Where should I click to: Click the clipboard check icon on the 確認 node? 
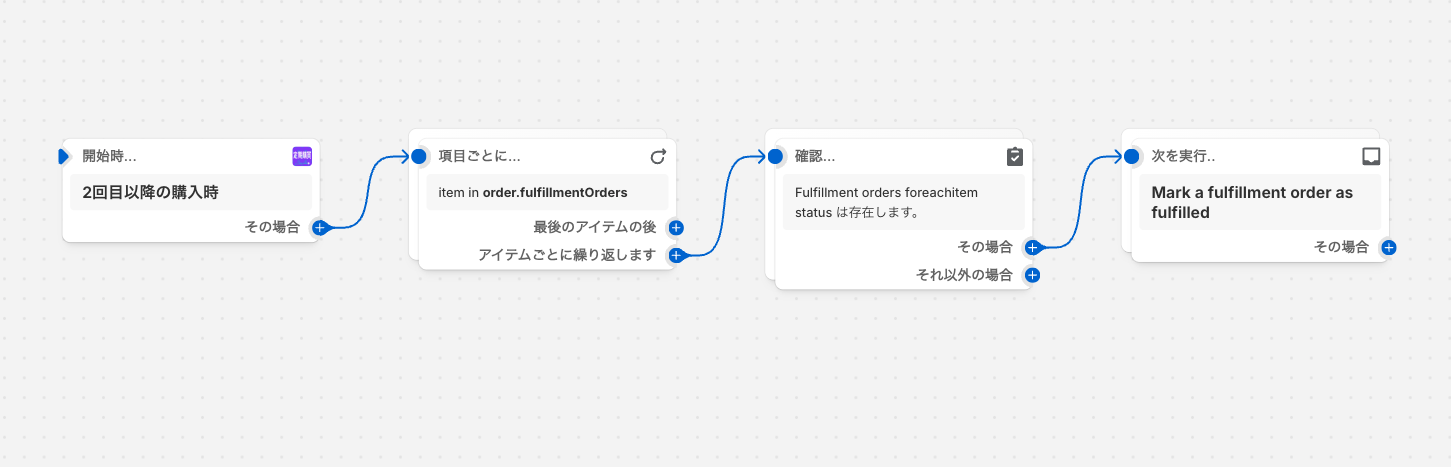point(1014,156)
